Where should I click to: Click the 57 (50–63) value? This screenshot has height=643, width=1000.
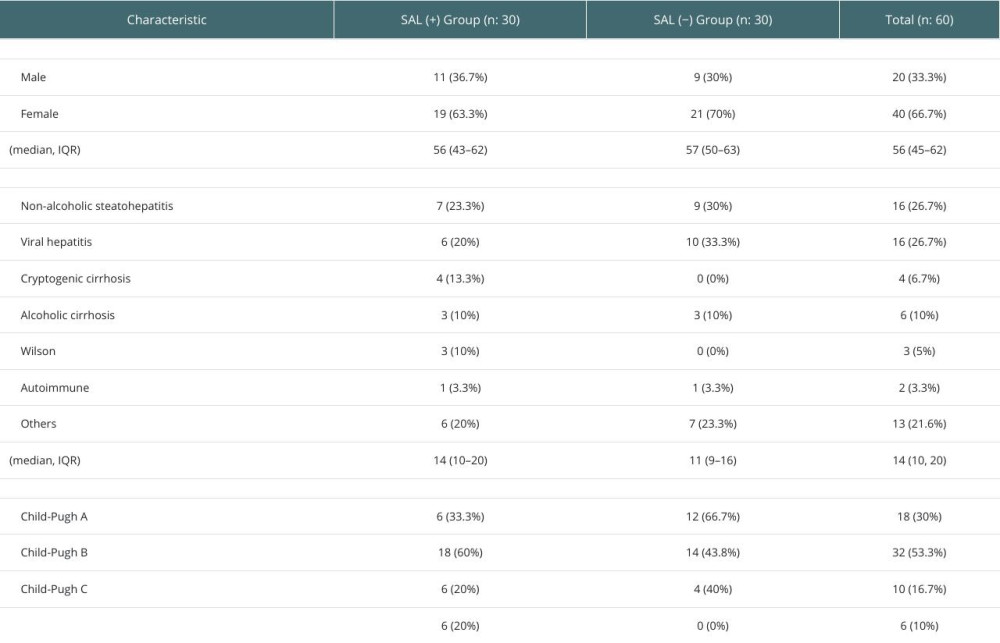coord(712,150)
